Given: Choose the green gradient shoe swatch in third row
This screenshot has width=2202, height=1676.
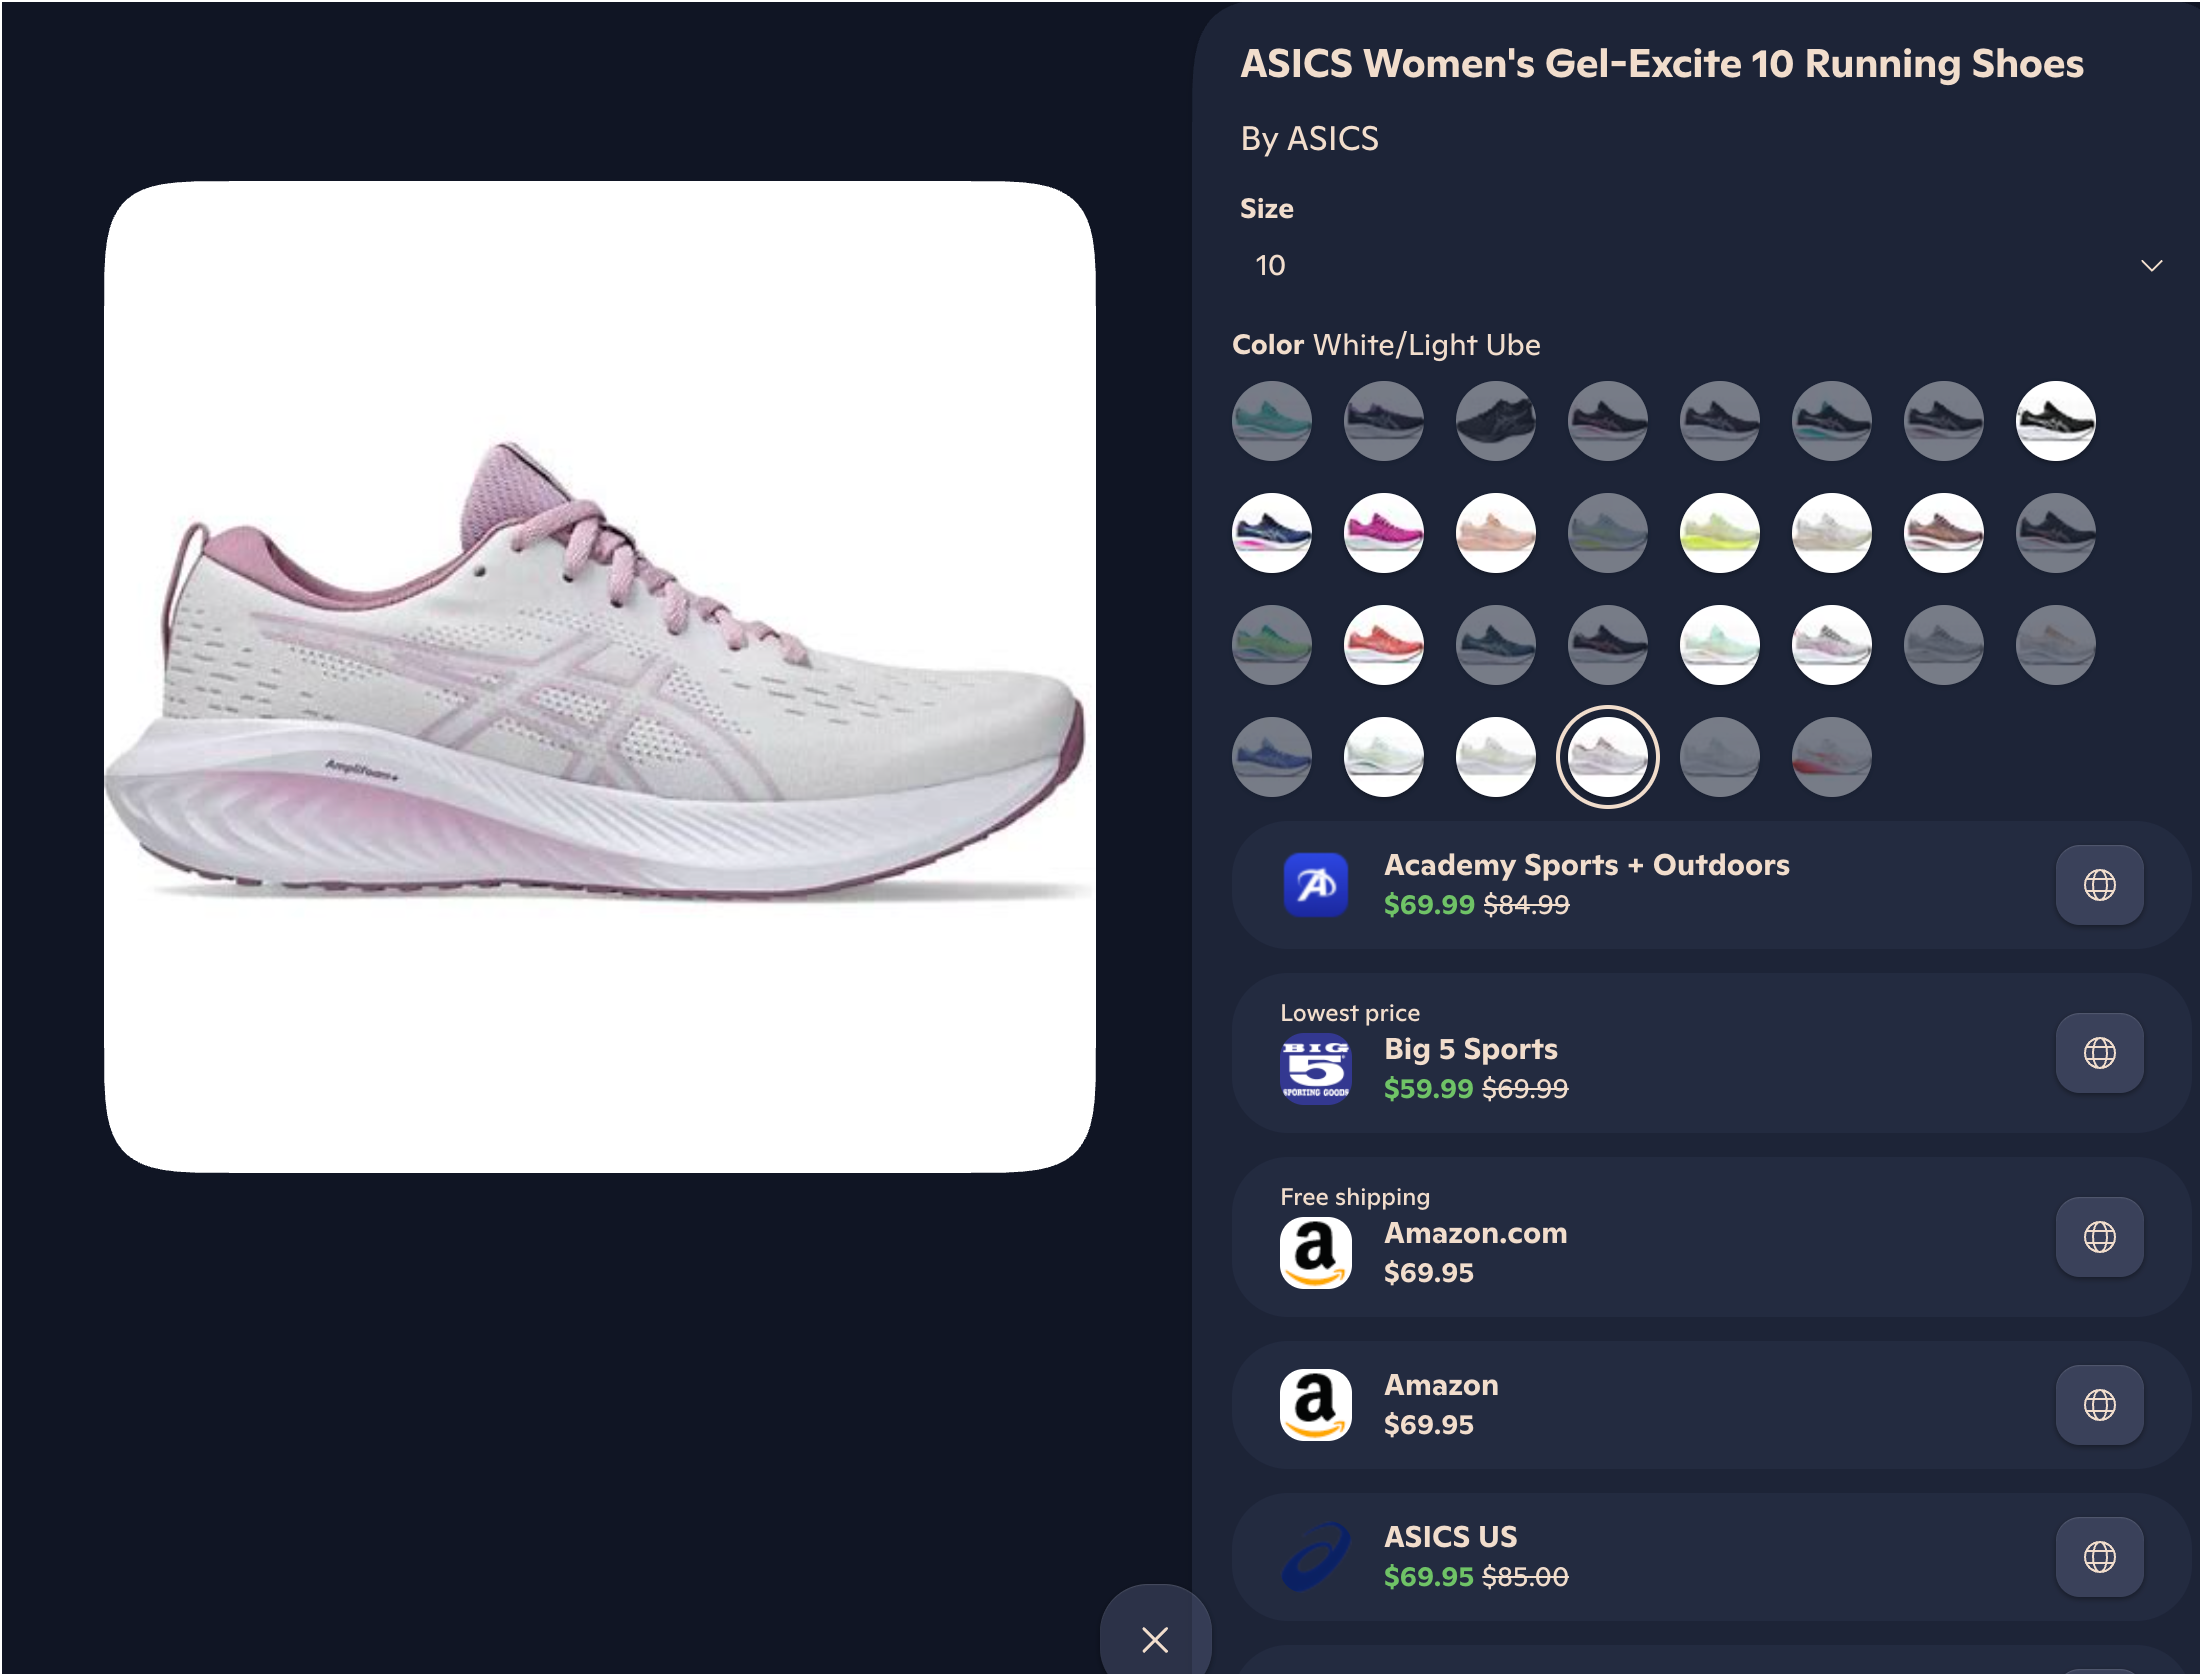Looking at the screenshot, I should click(x=1271, y=645).
